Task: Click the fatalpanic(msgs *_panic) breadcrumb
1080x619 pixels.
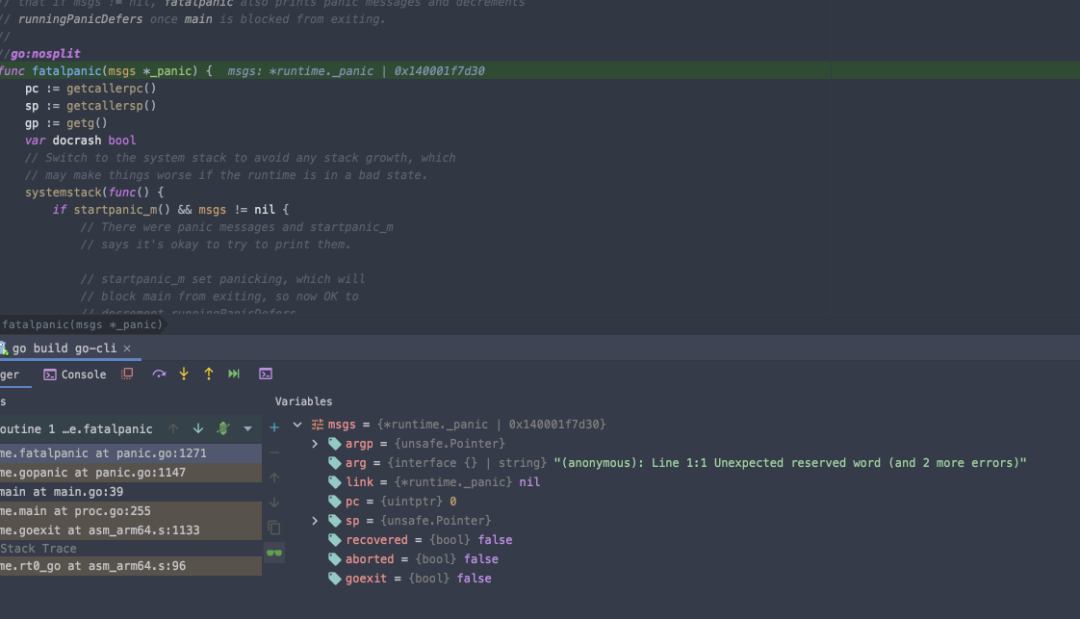Action: point(82,325)
